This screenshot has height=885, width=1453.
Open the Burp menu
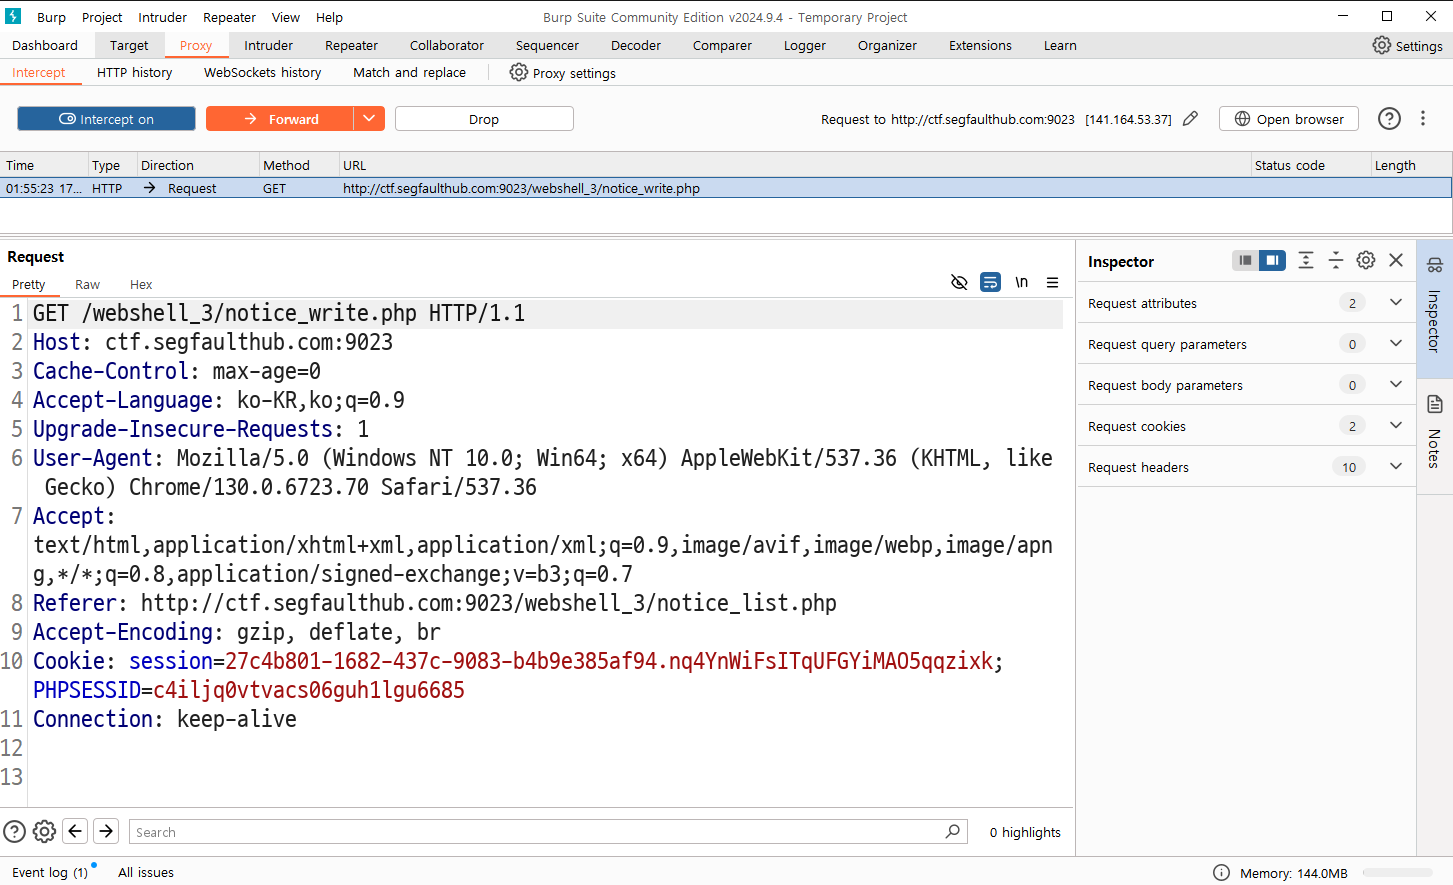51,17
